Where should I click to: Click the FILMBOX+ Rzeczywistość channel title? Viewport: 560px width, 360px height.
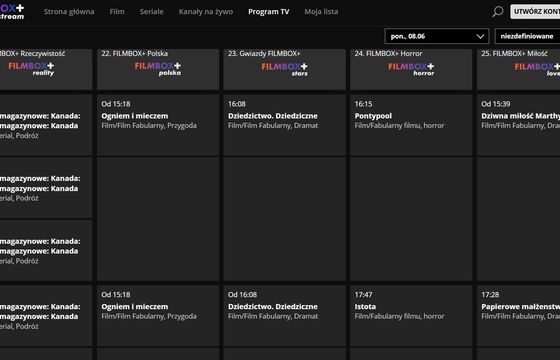coord(32,54)
